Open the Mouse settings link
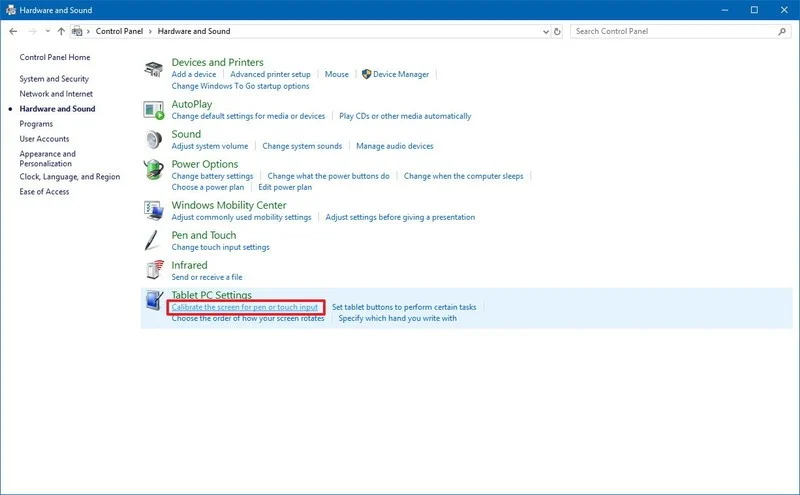Screen dimensions: 800x495 tap(337, 74)
